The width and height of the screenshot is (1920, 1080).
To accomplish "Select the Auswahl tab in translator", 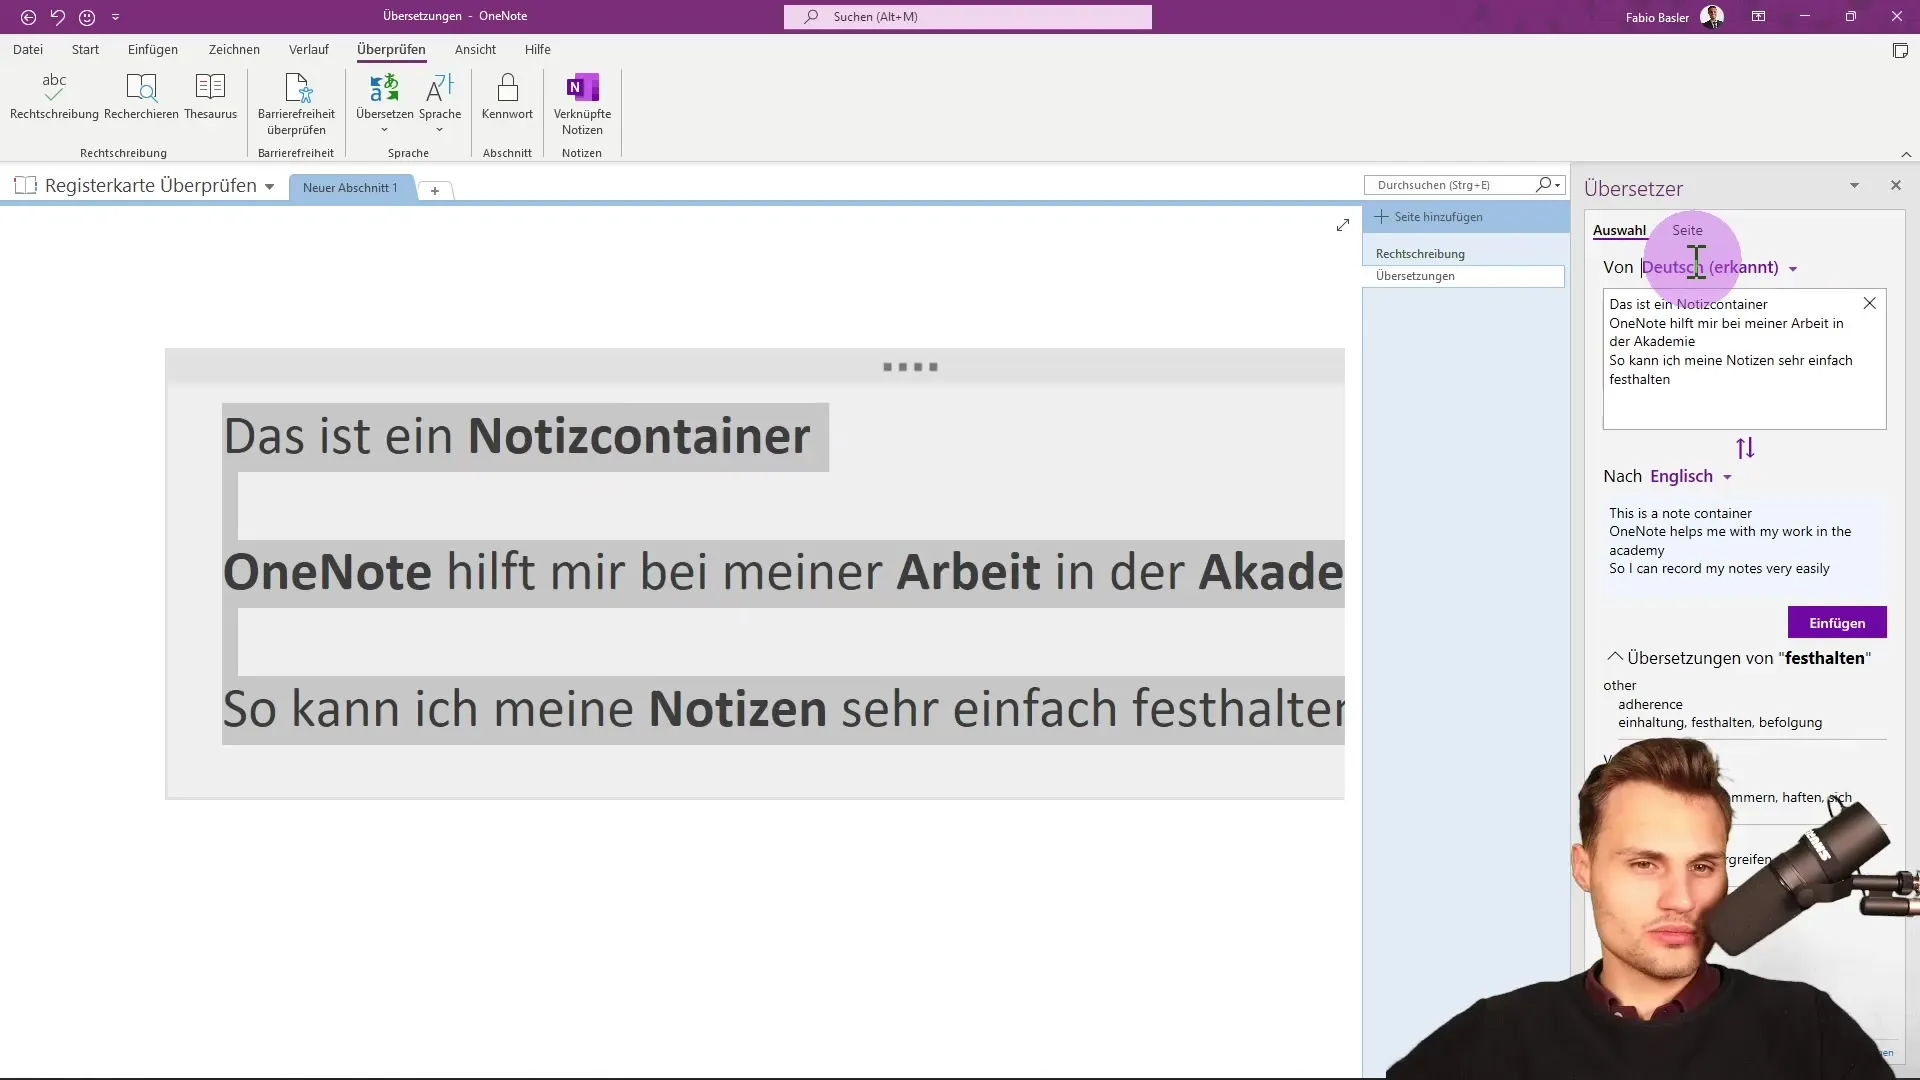I will click(x=1619, y=231).
